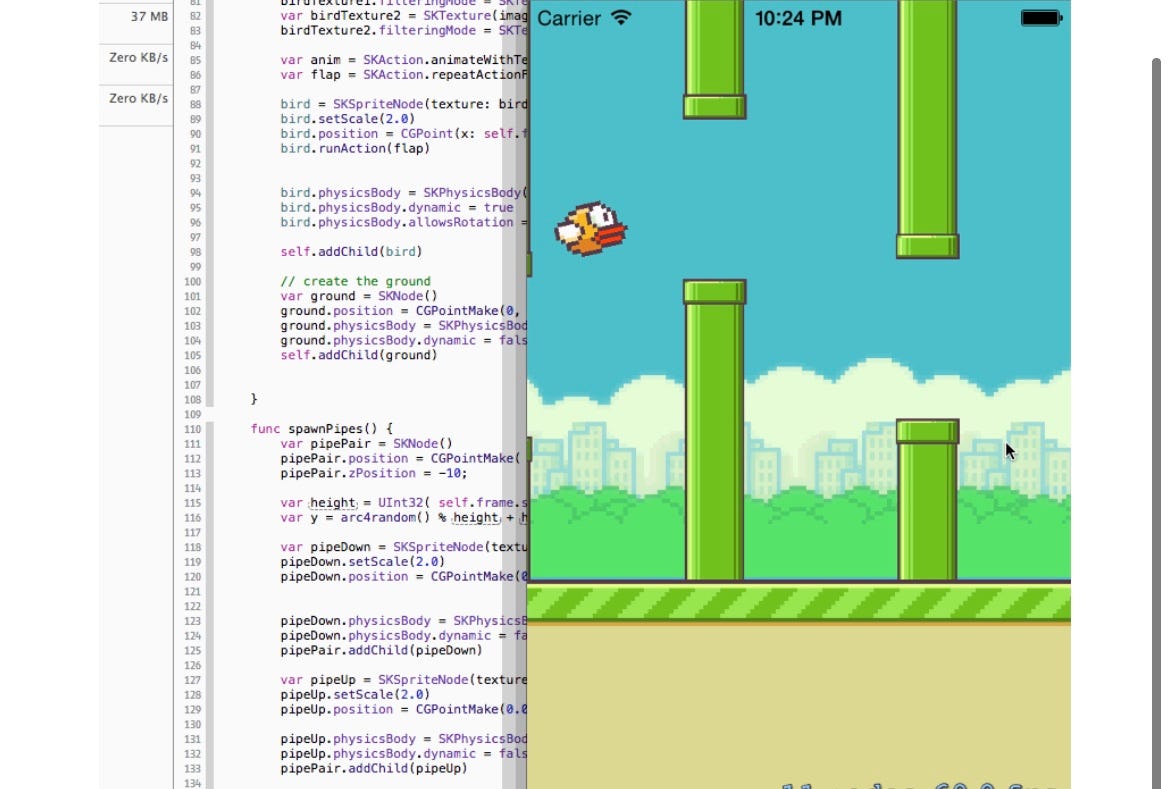Image resolution: width=1170 pixels, height=789 pixels.
Task: Click the 'var height = UInt32(' line
Action: (x=404, y=503)
